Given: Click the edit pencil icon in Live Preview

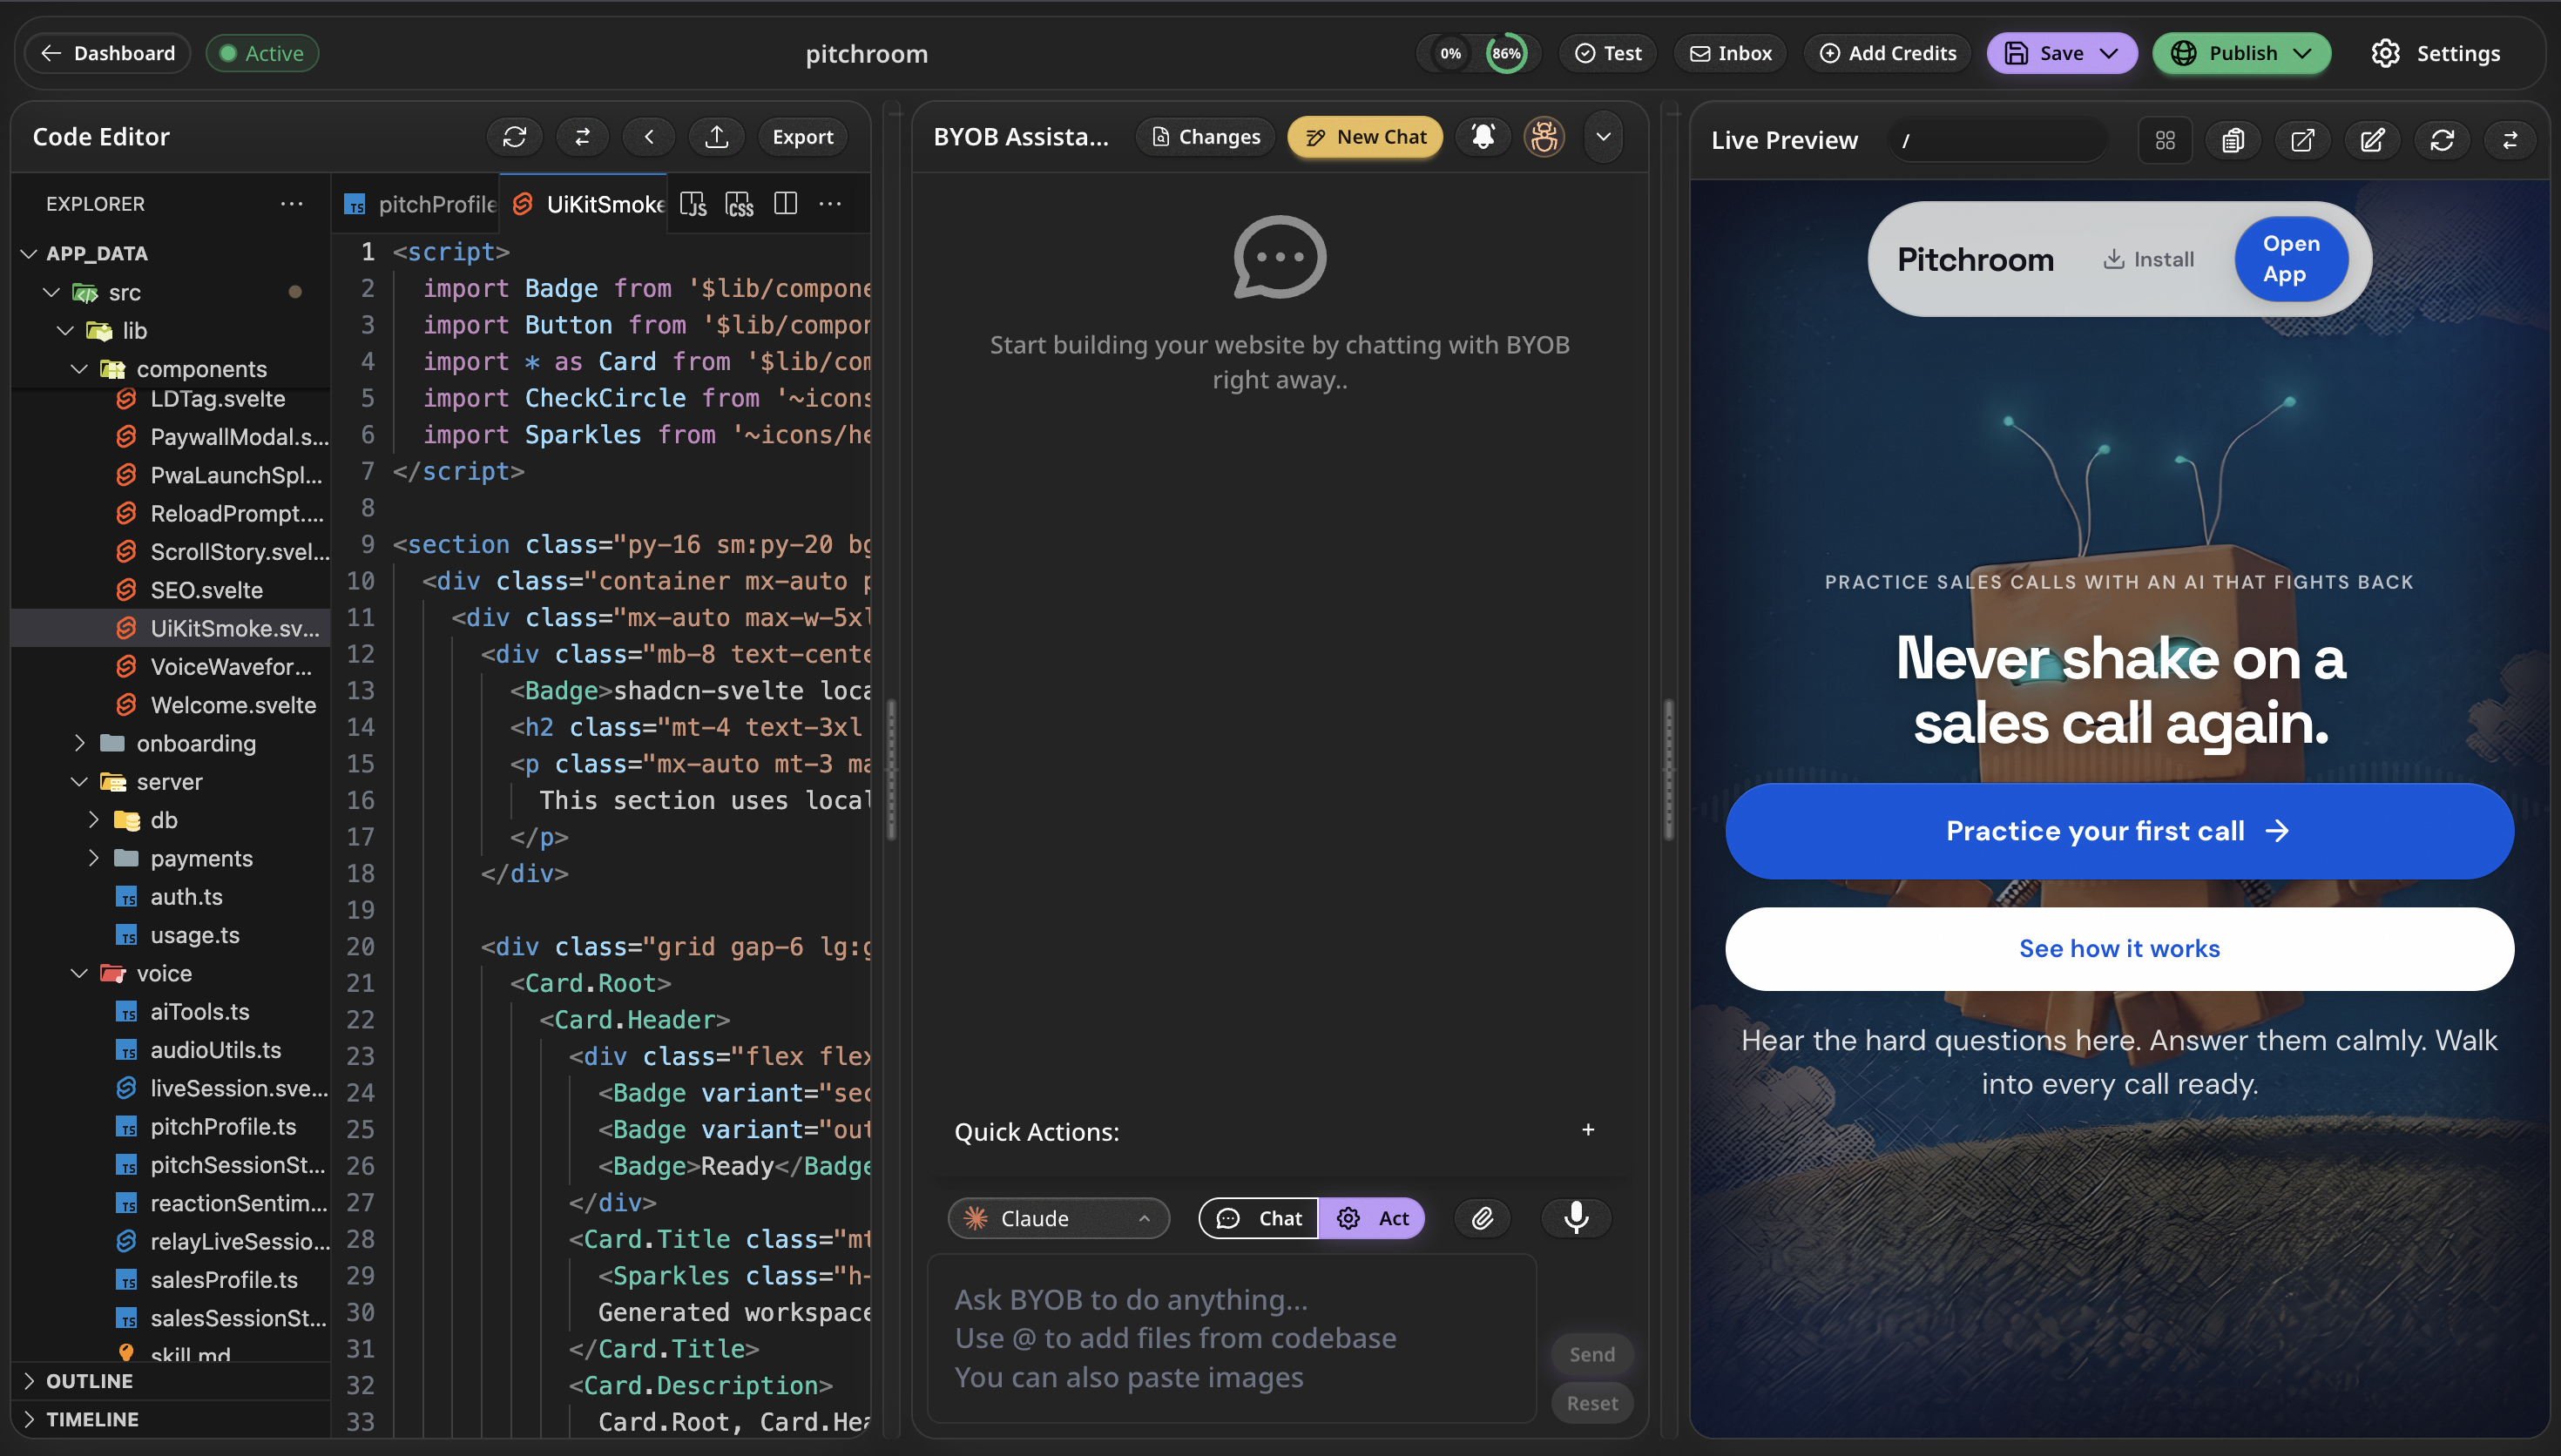Looking at the screenshot, I should tap(2372, 140).
